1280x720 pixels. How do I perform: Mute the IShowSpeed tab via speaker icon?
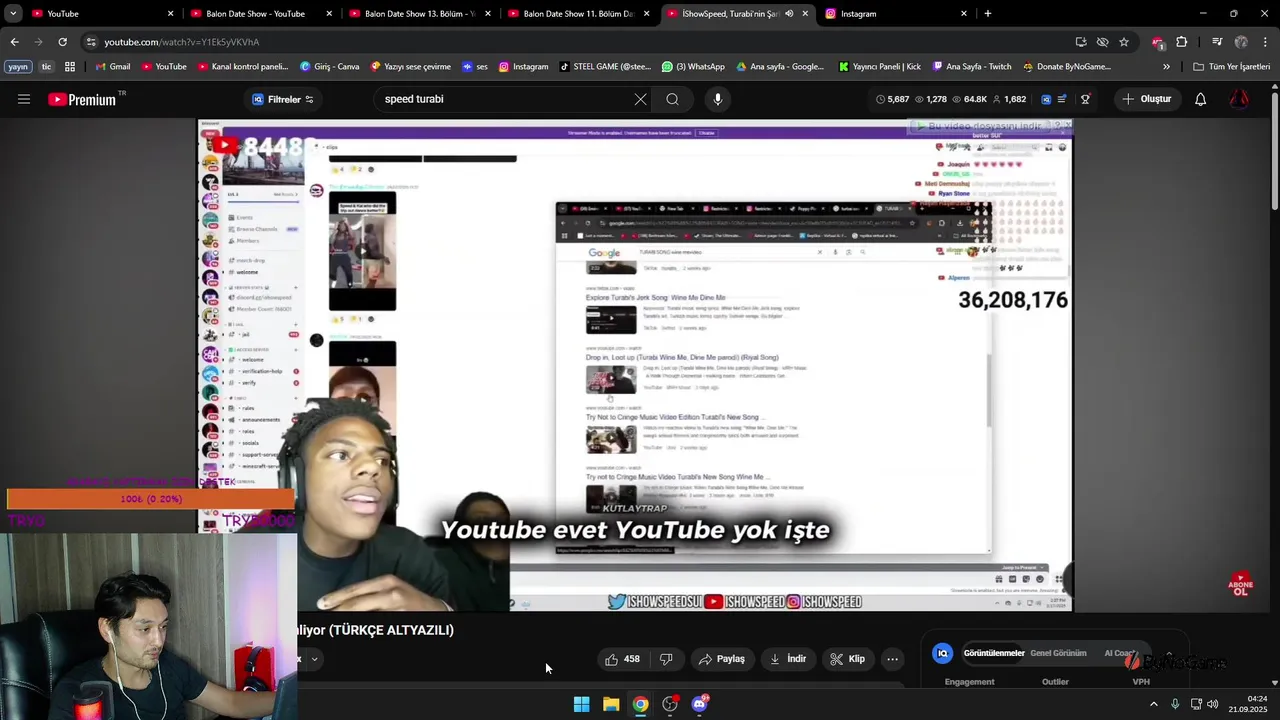pyautogui.click(x=789, y=13)
